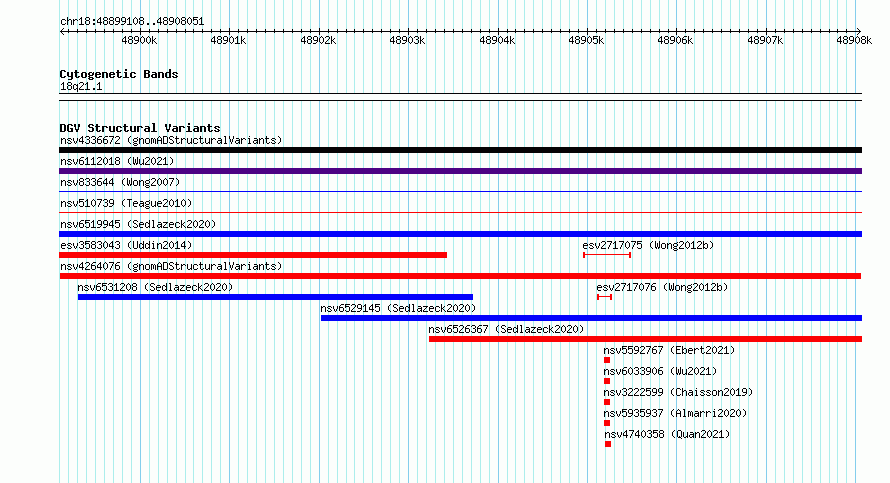Click the 48906k ruler label
The width and height of the screenshot is (890, 483).
pyautogui.click(x=675, y=40)
